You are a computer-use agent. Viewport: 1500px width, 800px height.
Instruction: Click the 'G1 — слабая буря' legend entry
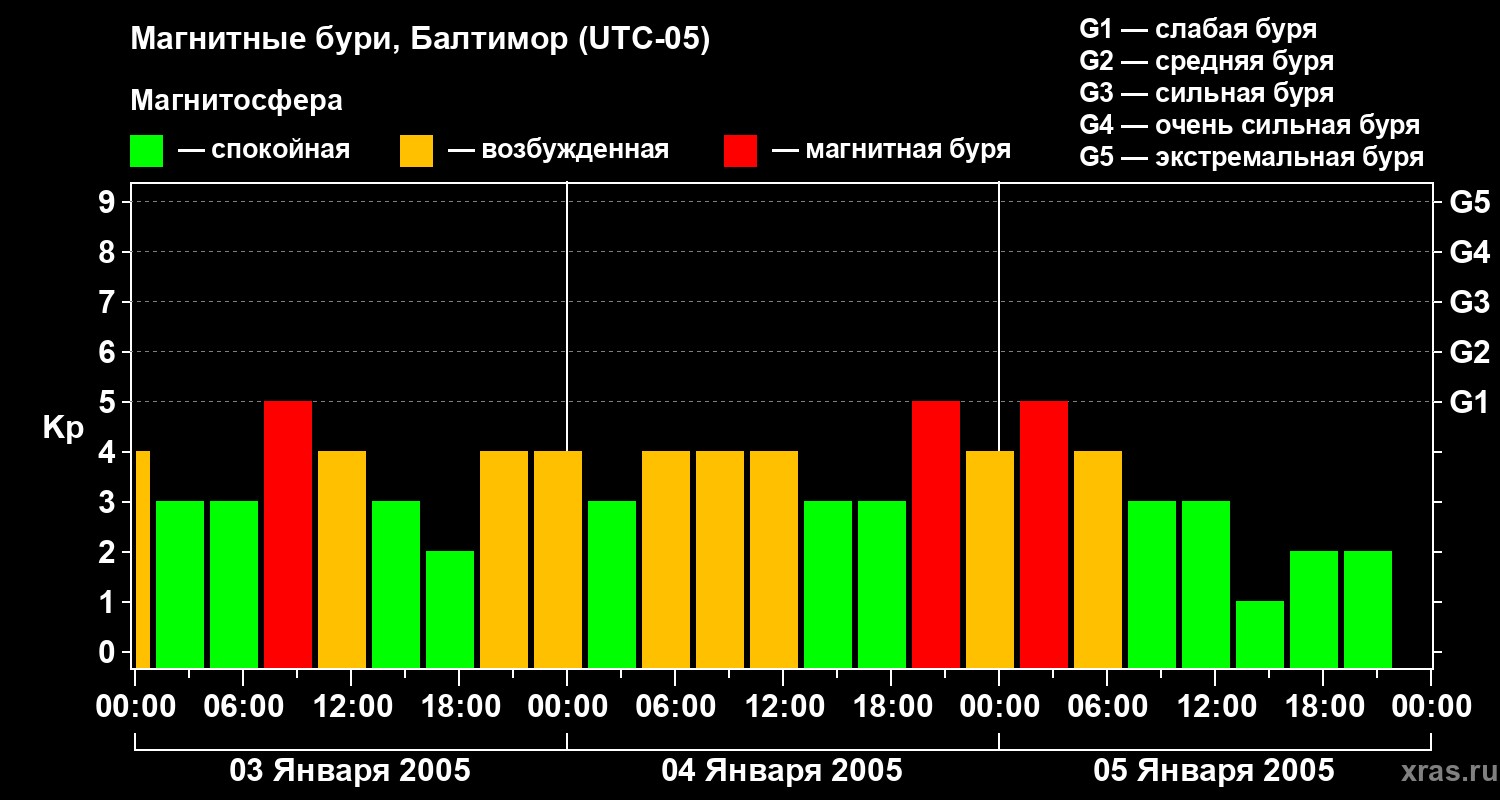click(x=1198, y=29)
